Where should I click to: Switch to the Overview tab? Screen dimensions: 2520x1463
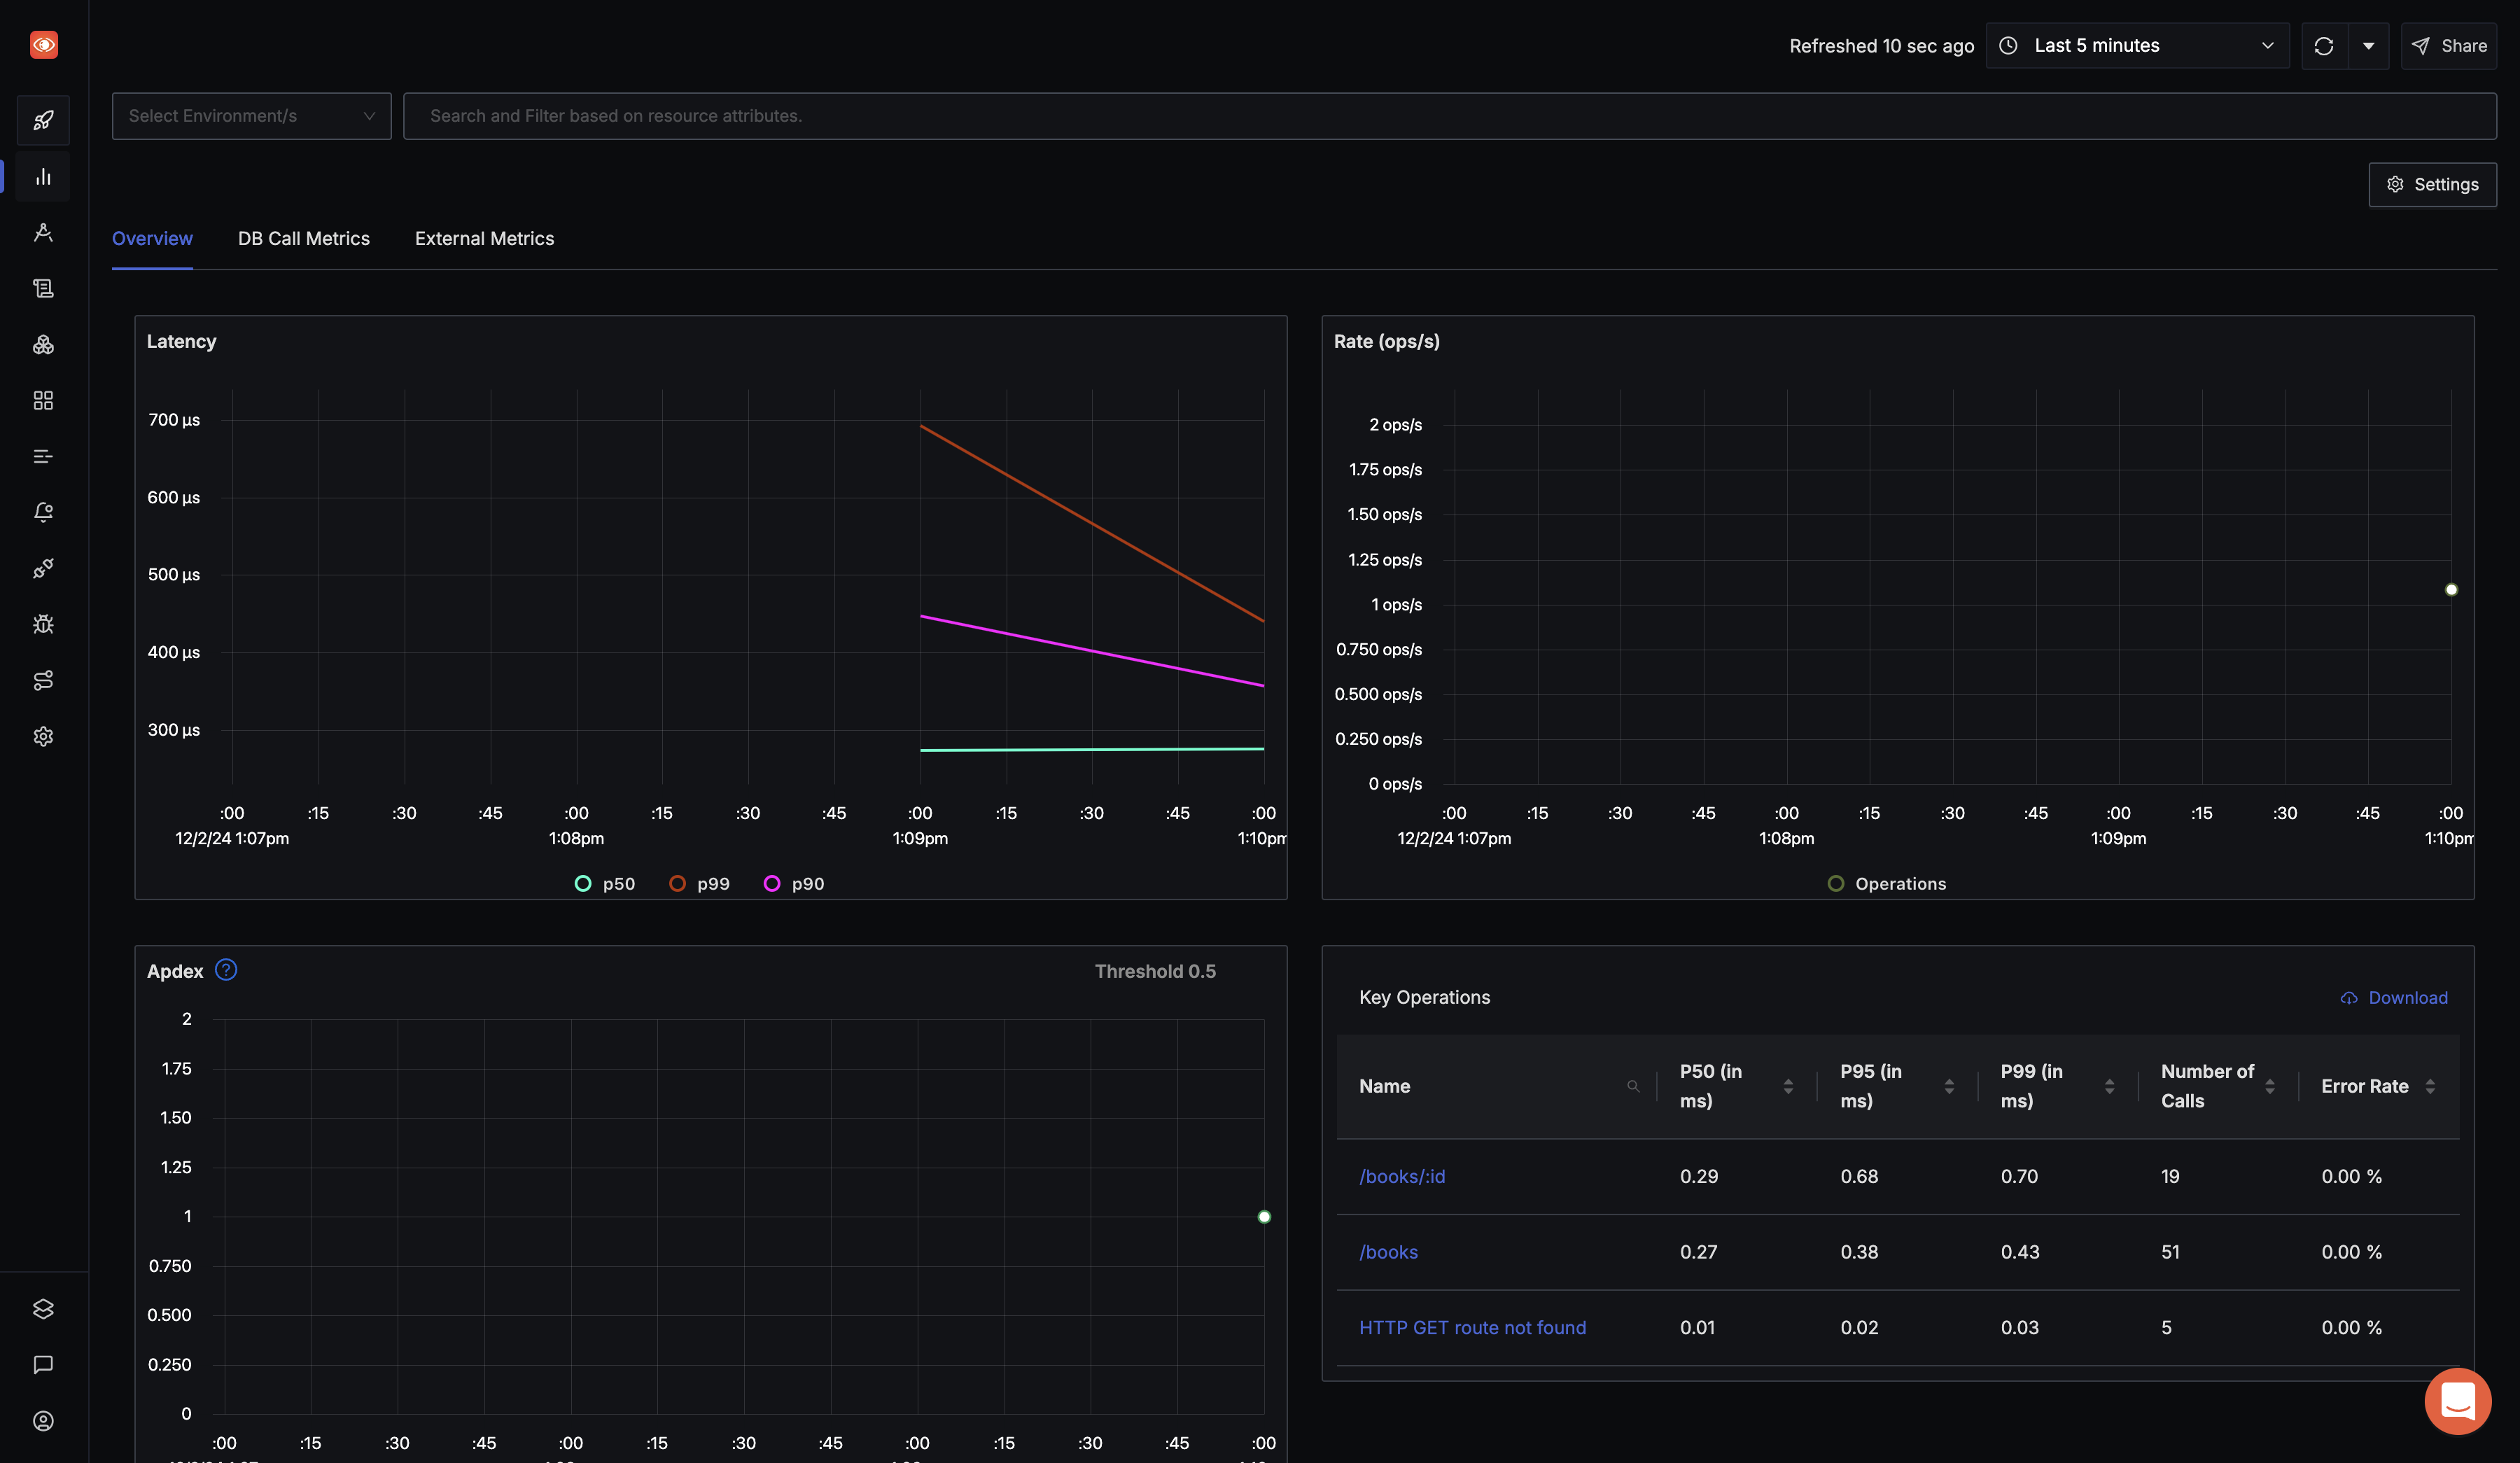click(x=152, y=239)
